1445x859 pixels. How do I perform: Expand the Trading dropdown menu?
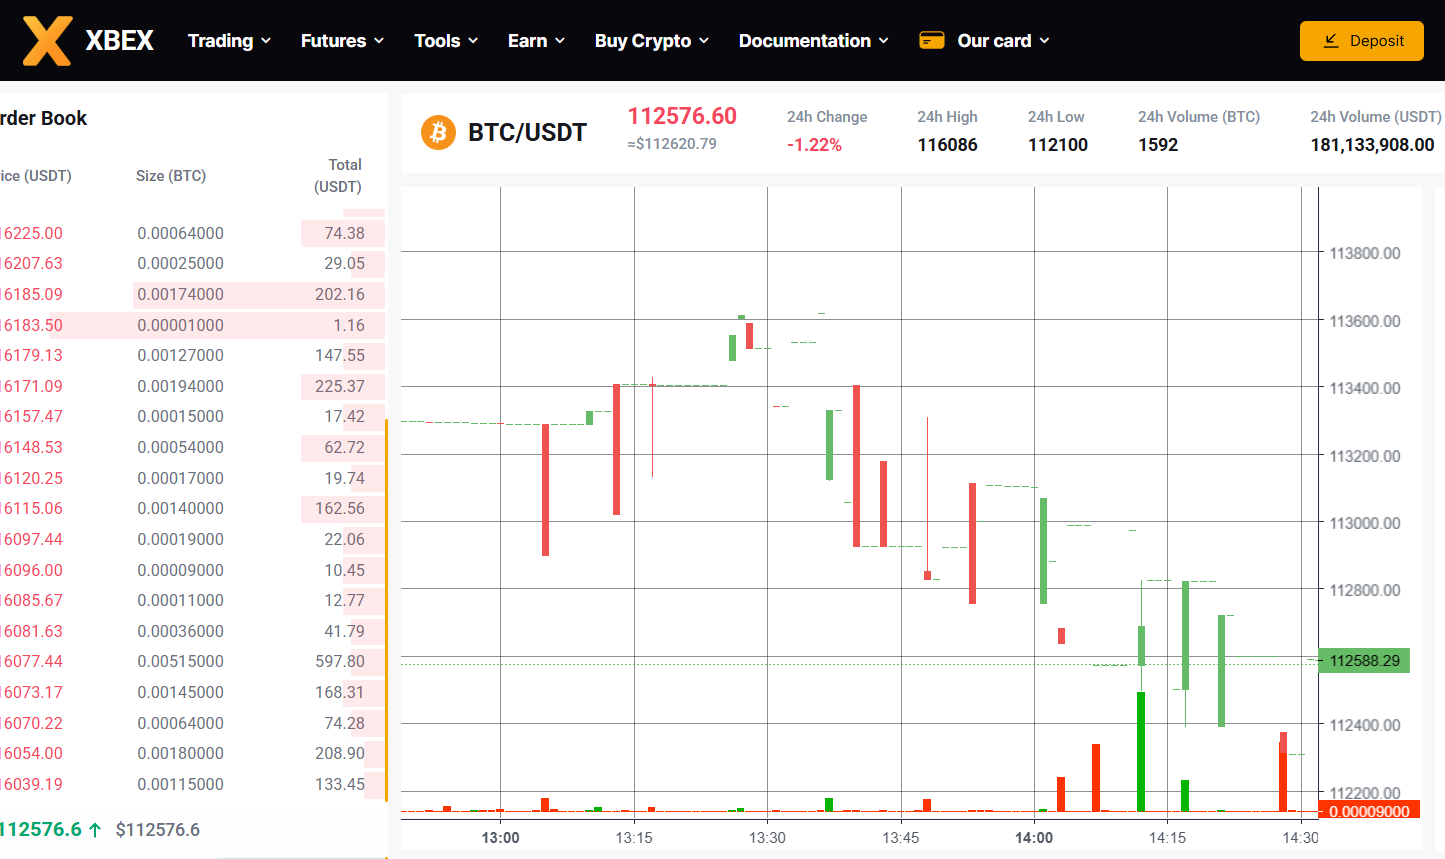pos(229,41)
